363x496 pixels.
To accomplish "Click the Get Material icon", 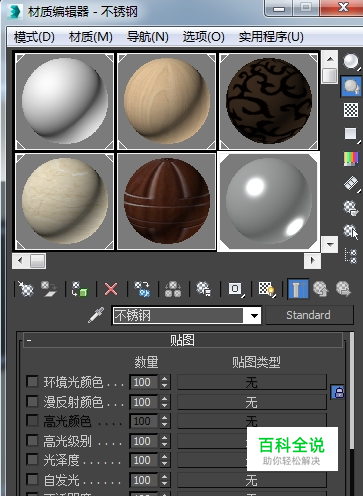I will pyautogui.click(x=26, y=289).
